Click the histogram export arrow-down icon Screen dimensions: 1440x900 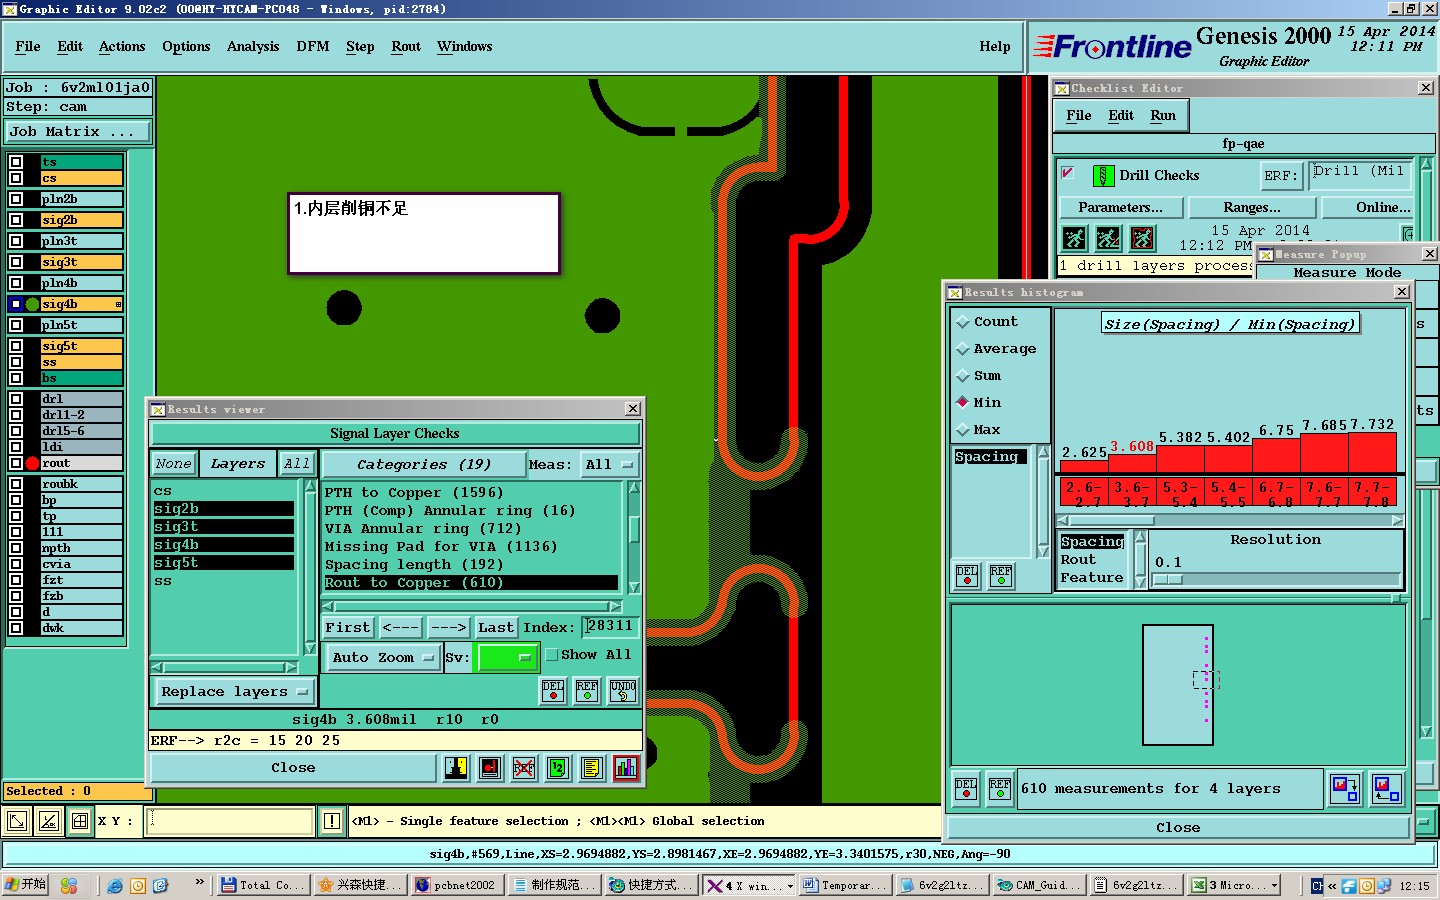(1345, 789)
